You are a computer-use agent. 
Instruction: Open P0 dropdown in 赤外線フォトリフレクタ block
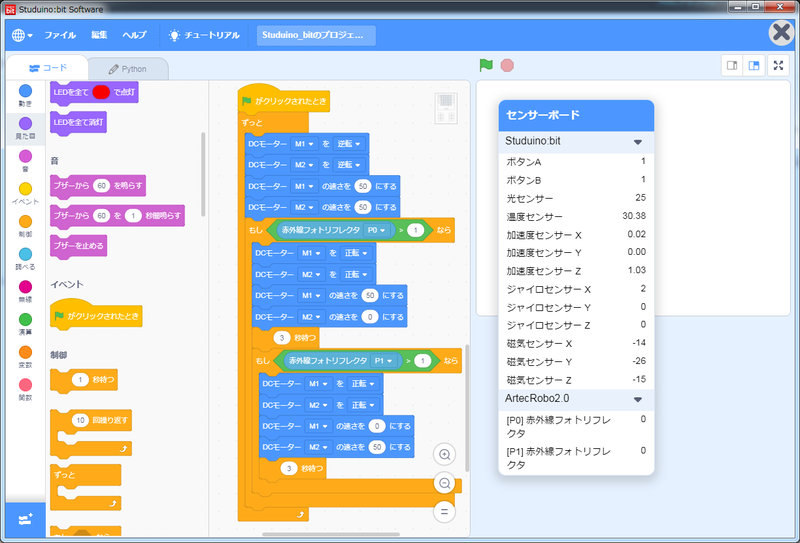coord(377,230)
